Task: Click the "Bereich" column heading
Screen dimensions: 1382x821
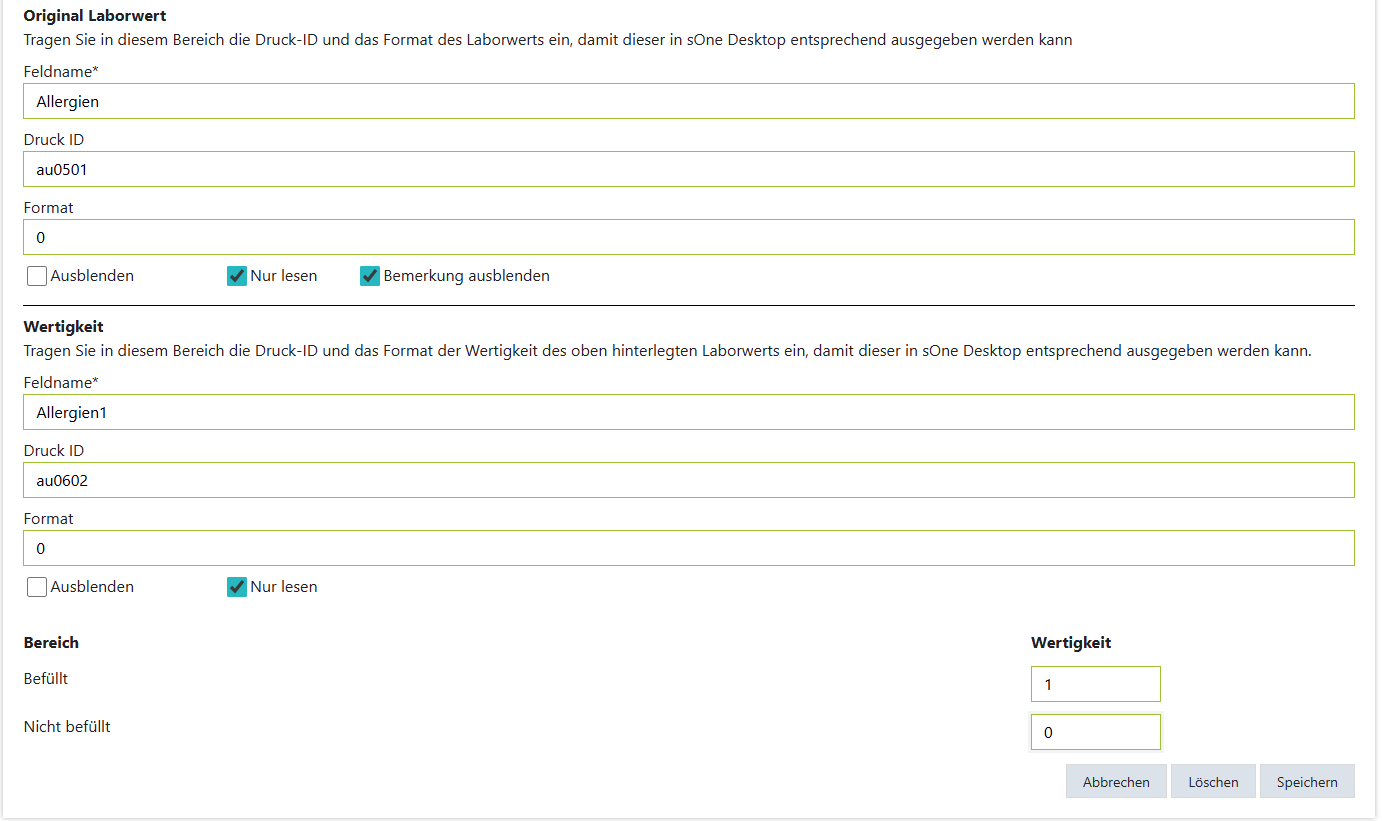Action: 51,642
